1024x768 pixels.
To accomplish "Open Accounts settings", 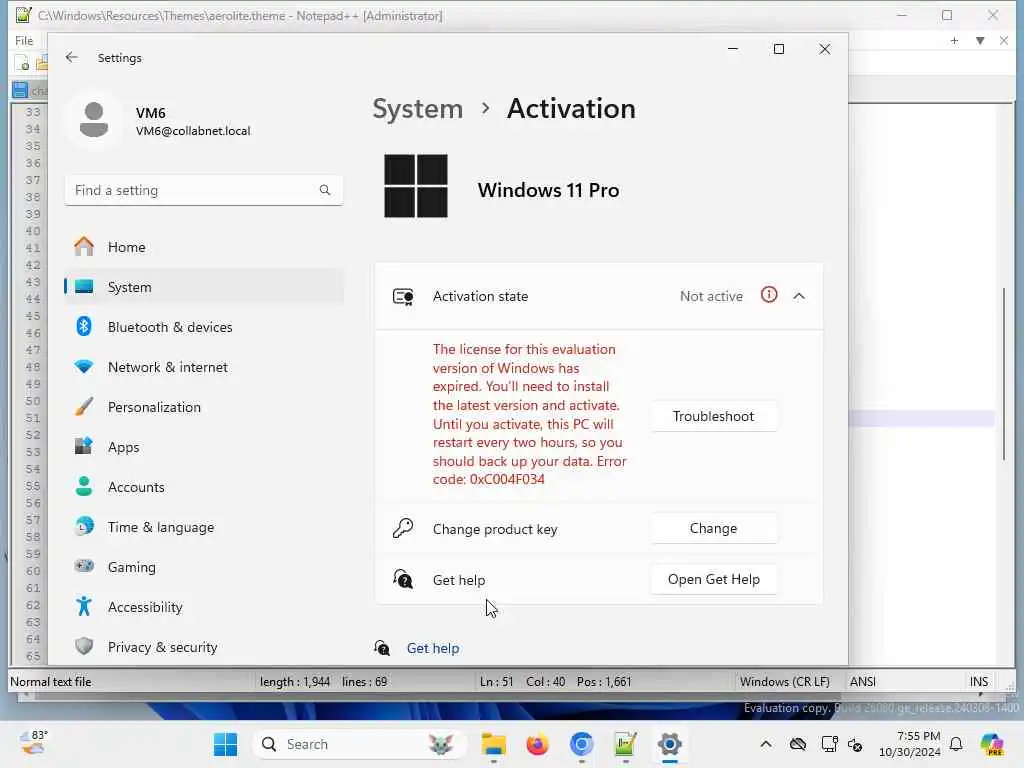I will click(x=204, y=487).
